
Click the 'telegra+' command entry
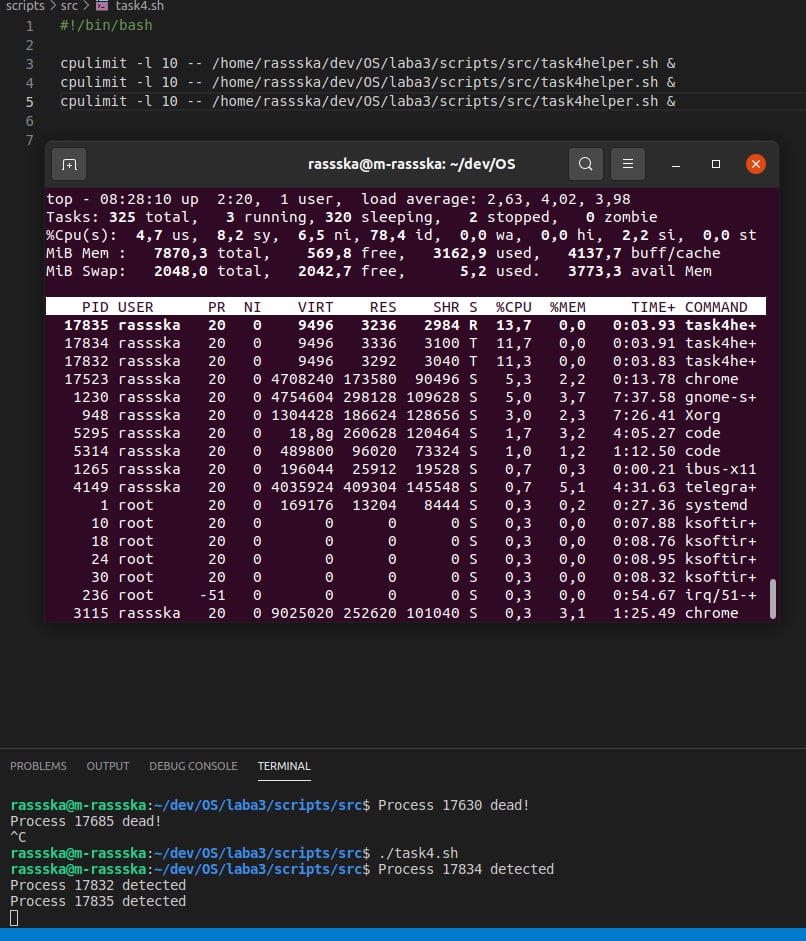(x=720, y=487)
